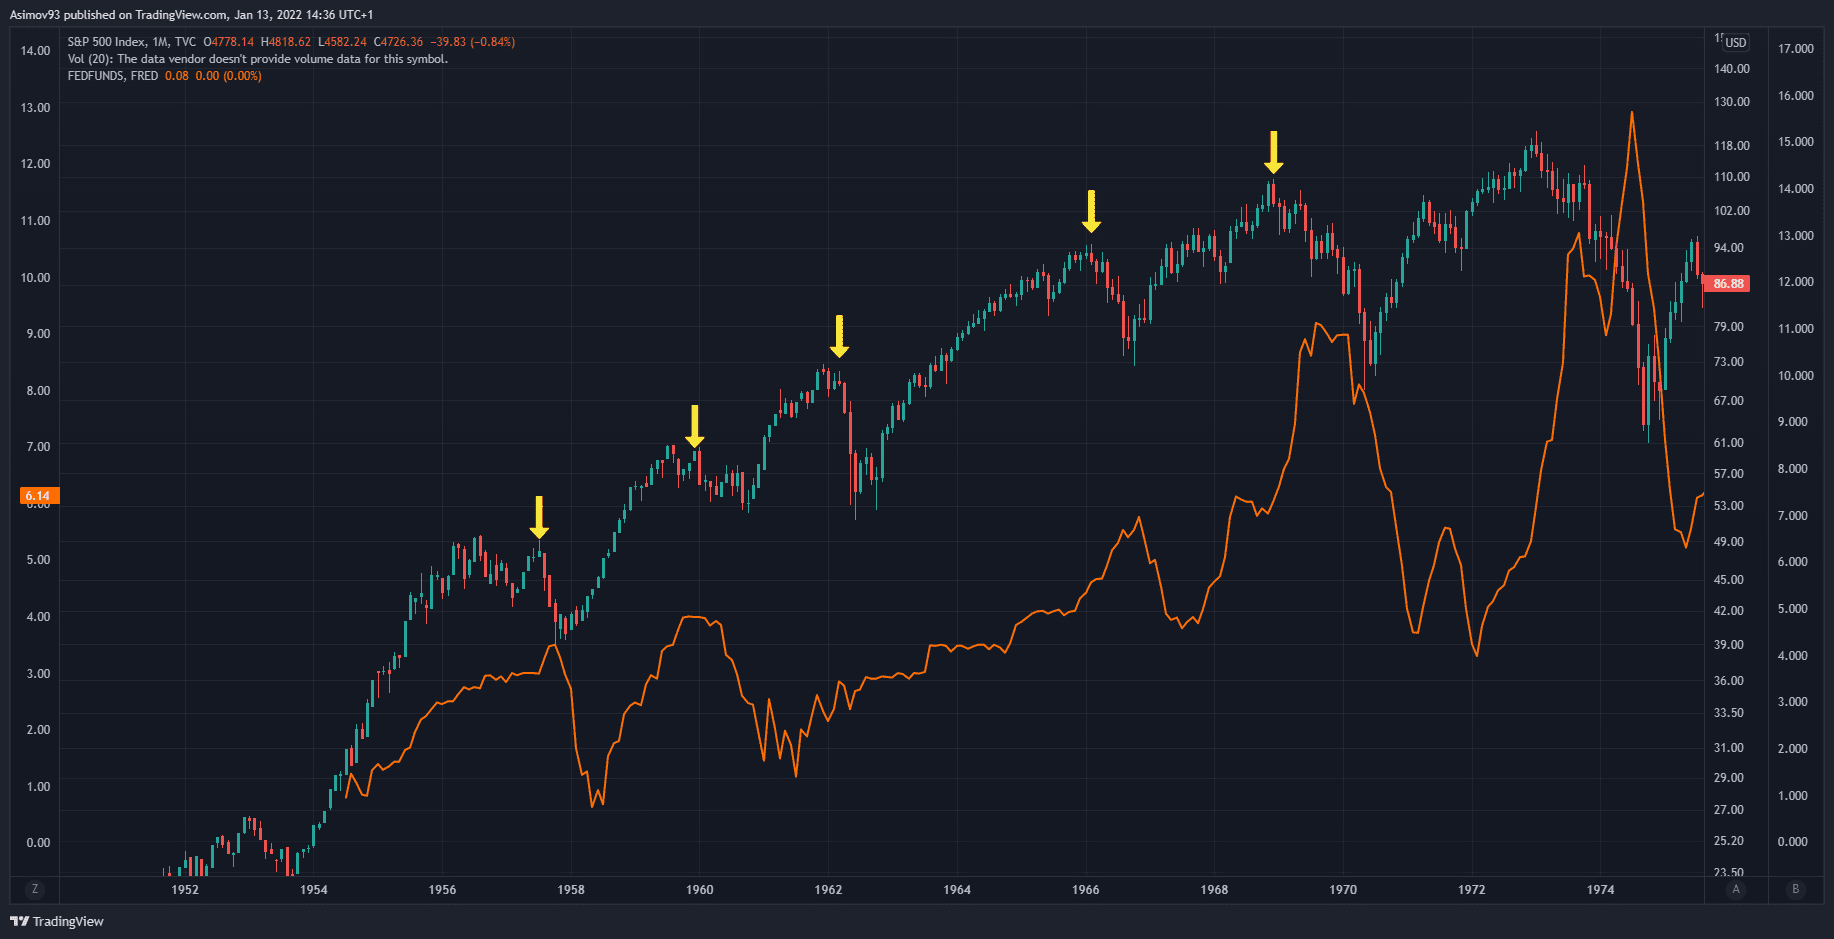Screen dimensions: 1834x939
Task: Click the FEDFUNDS, FRED legend label
Action: [112, 76]
